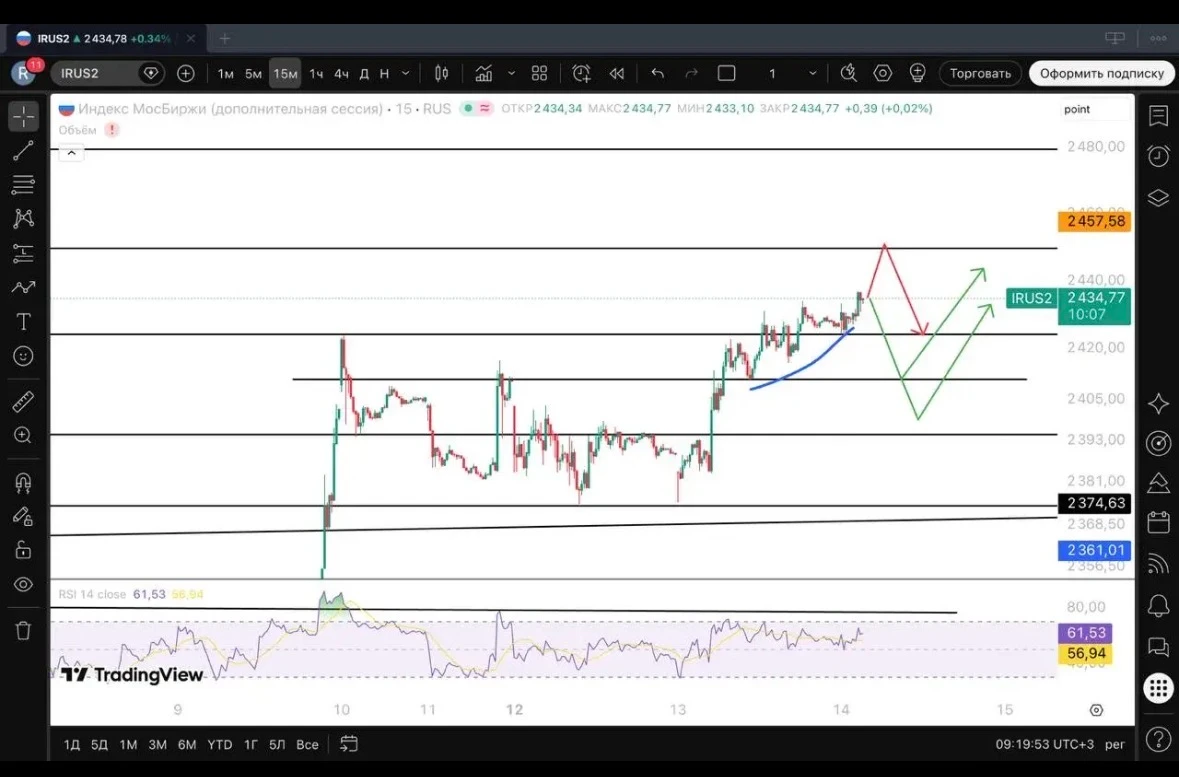Open the emoji icons tool
The image size is (1179, 777).
coord(23,356)
